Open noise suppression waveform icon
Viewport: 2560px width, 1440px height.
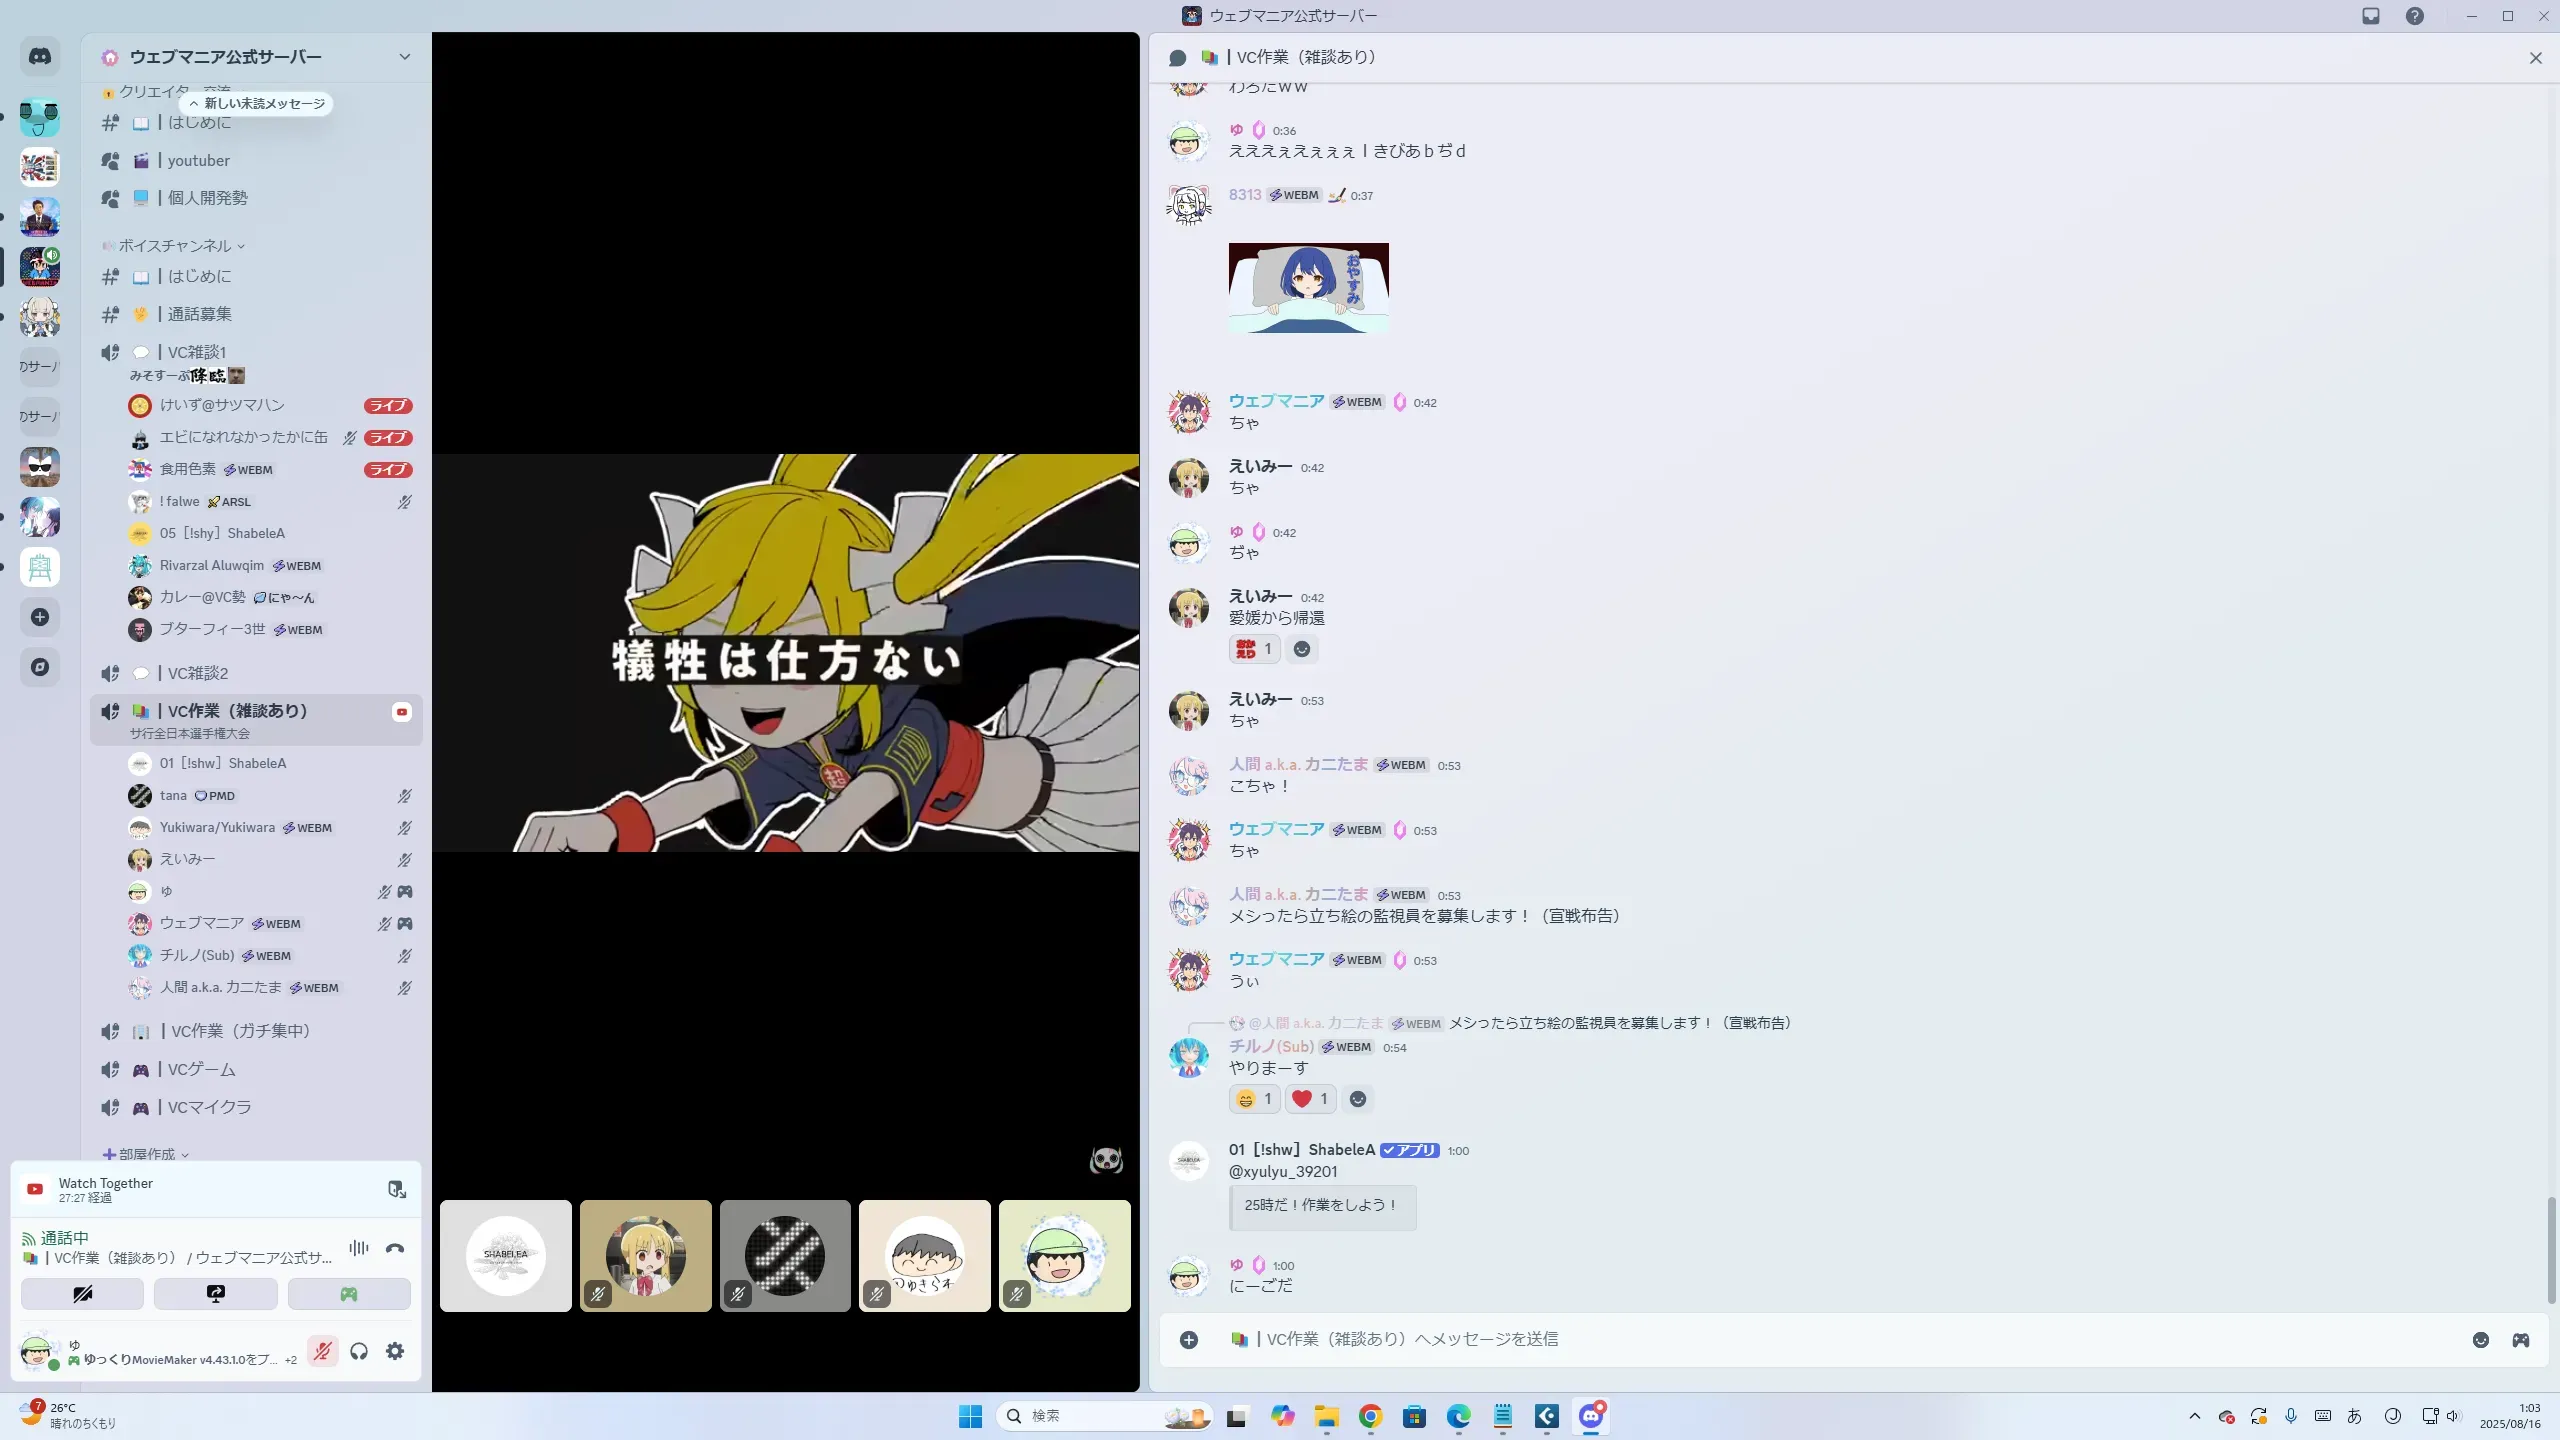358,1248
